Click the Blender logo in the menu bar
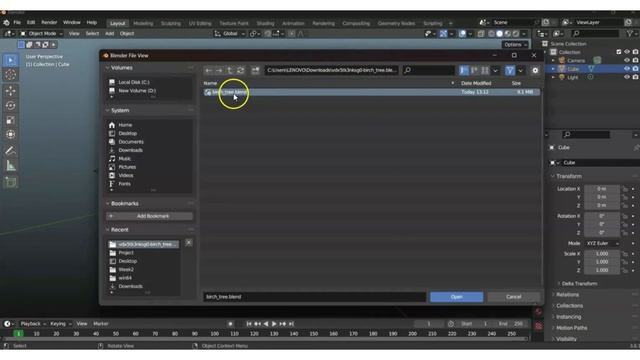This screenshot has height=360, width=640. tap(6, 22)
